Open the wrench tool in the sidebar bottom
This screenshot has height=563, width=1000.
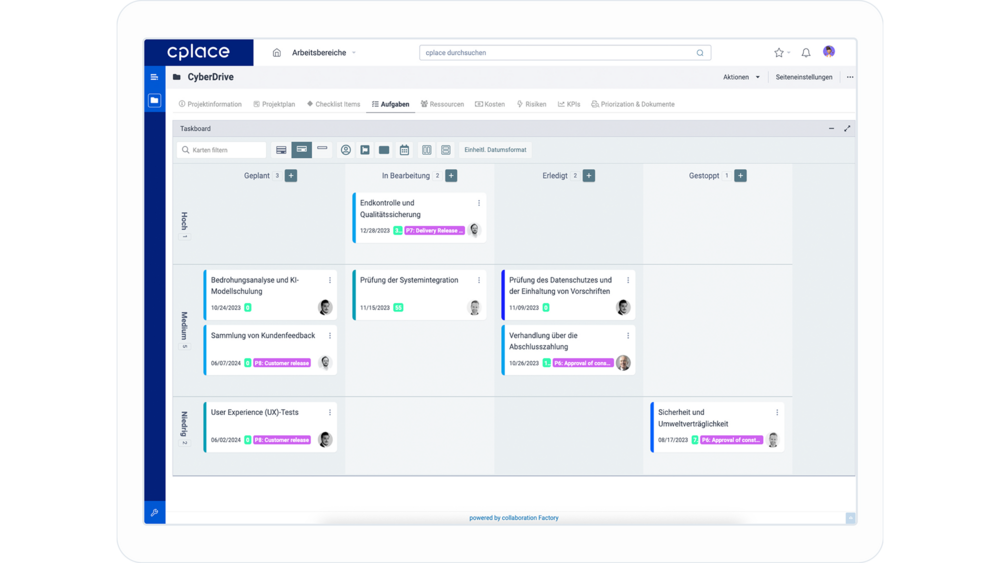click(154, 513)
